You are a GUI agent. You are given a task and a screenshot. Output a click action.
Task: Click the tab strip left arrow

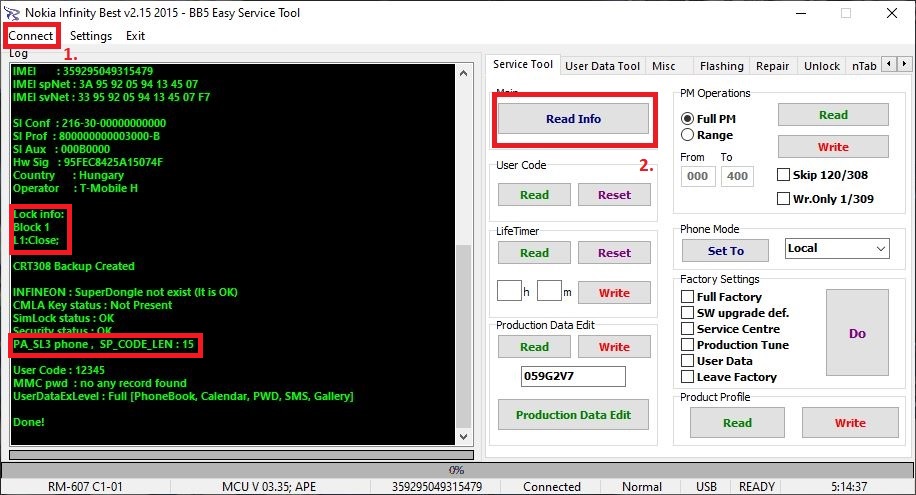pos(889,64)
